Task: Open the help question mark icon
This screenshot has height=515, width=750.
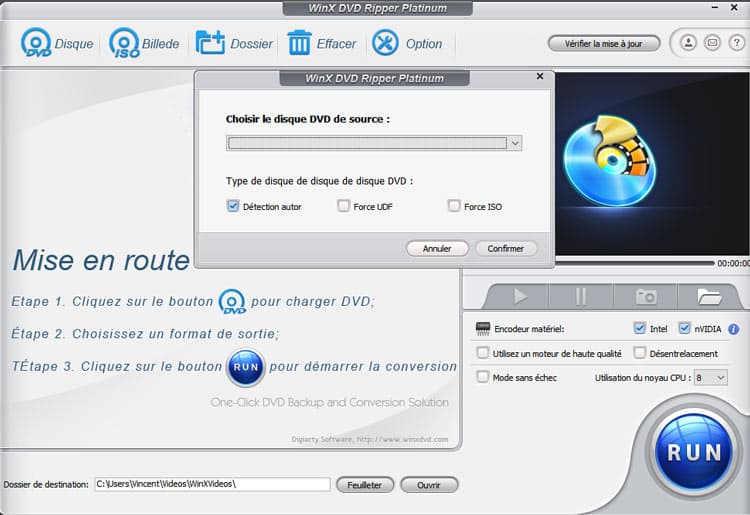Action: pos(737,43)
